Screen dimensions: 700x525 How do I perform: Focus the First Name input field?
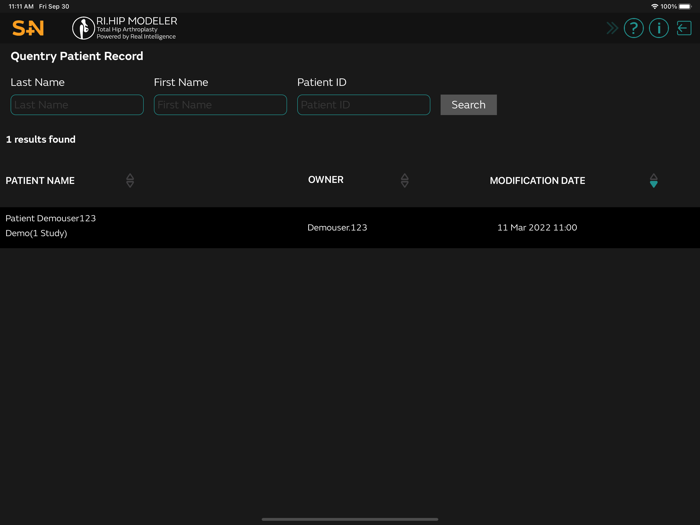(220, 104)
